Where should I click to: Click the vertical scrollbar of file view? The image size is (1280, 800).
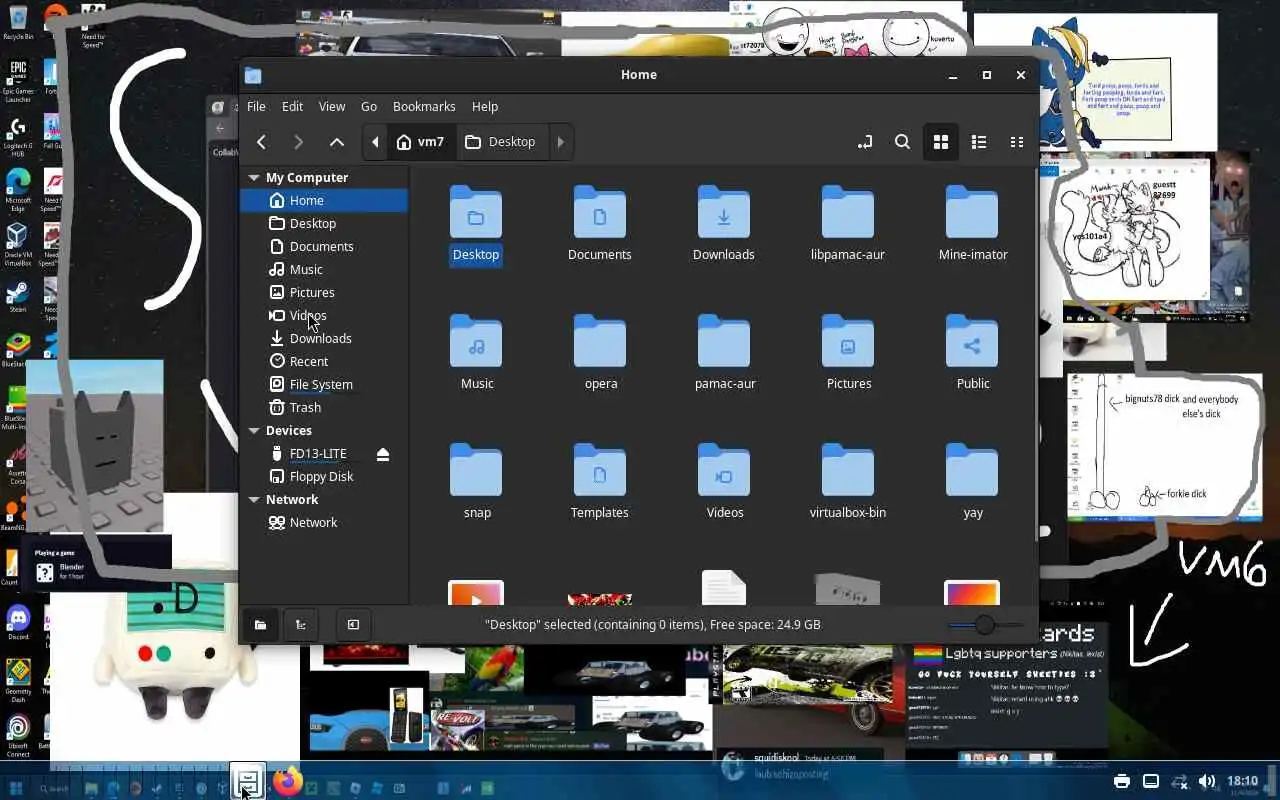(x=1035, y=355)
